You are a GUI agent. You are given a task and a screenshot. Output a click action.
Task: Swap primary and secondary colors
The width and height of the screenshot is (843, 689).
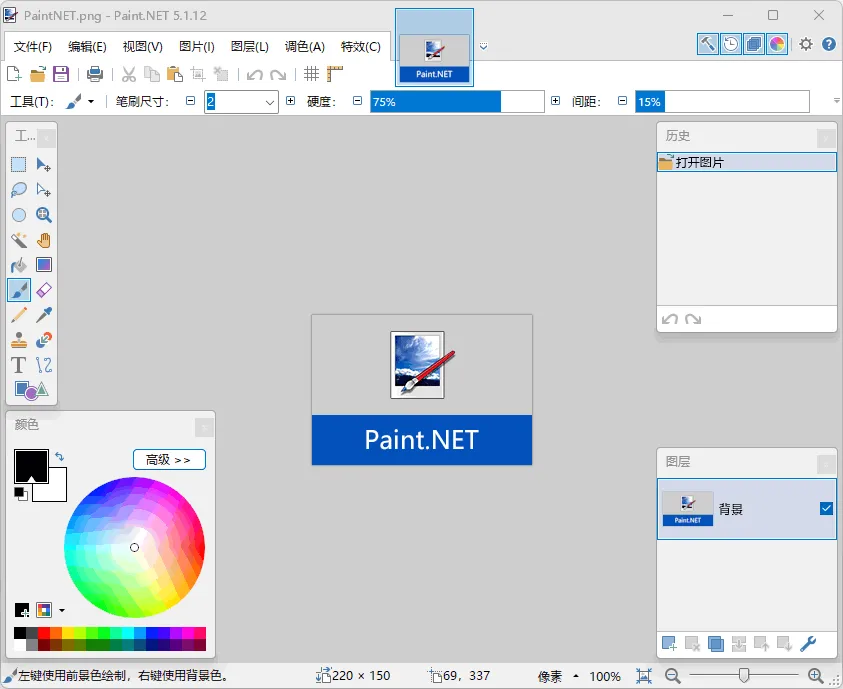[x=59, y=457]
